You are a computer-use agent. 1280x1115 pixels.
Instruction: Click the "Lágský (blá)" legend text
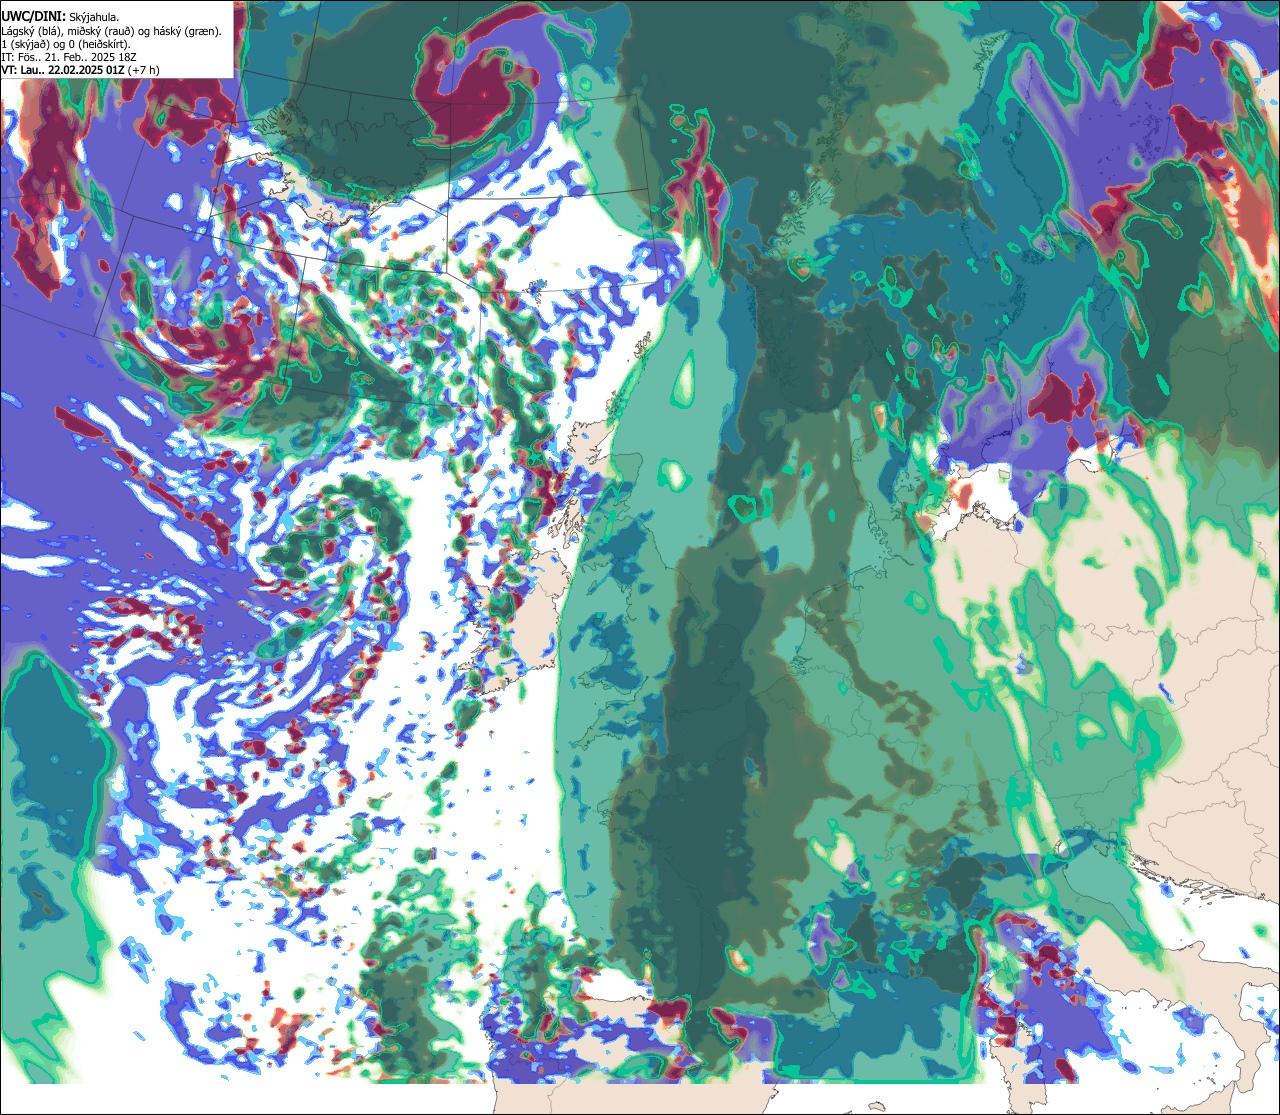click(31, 32)
